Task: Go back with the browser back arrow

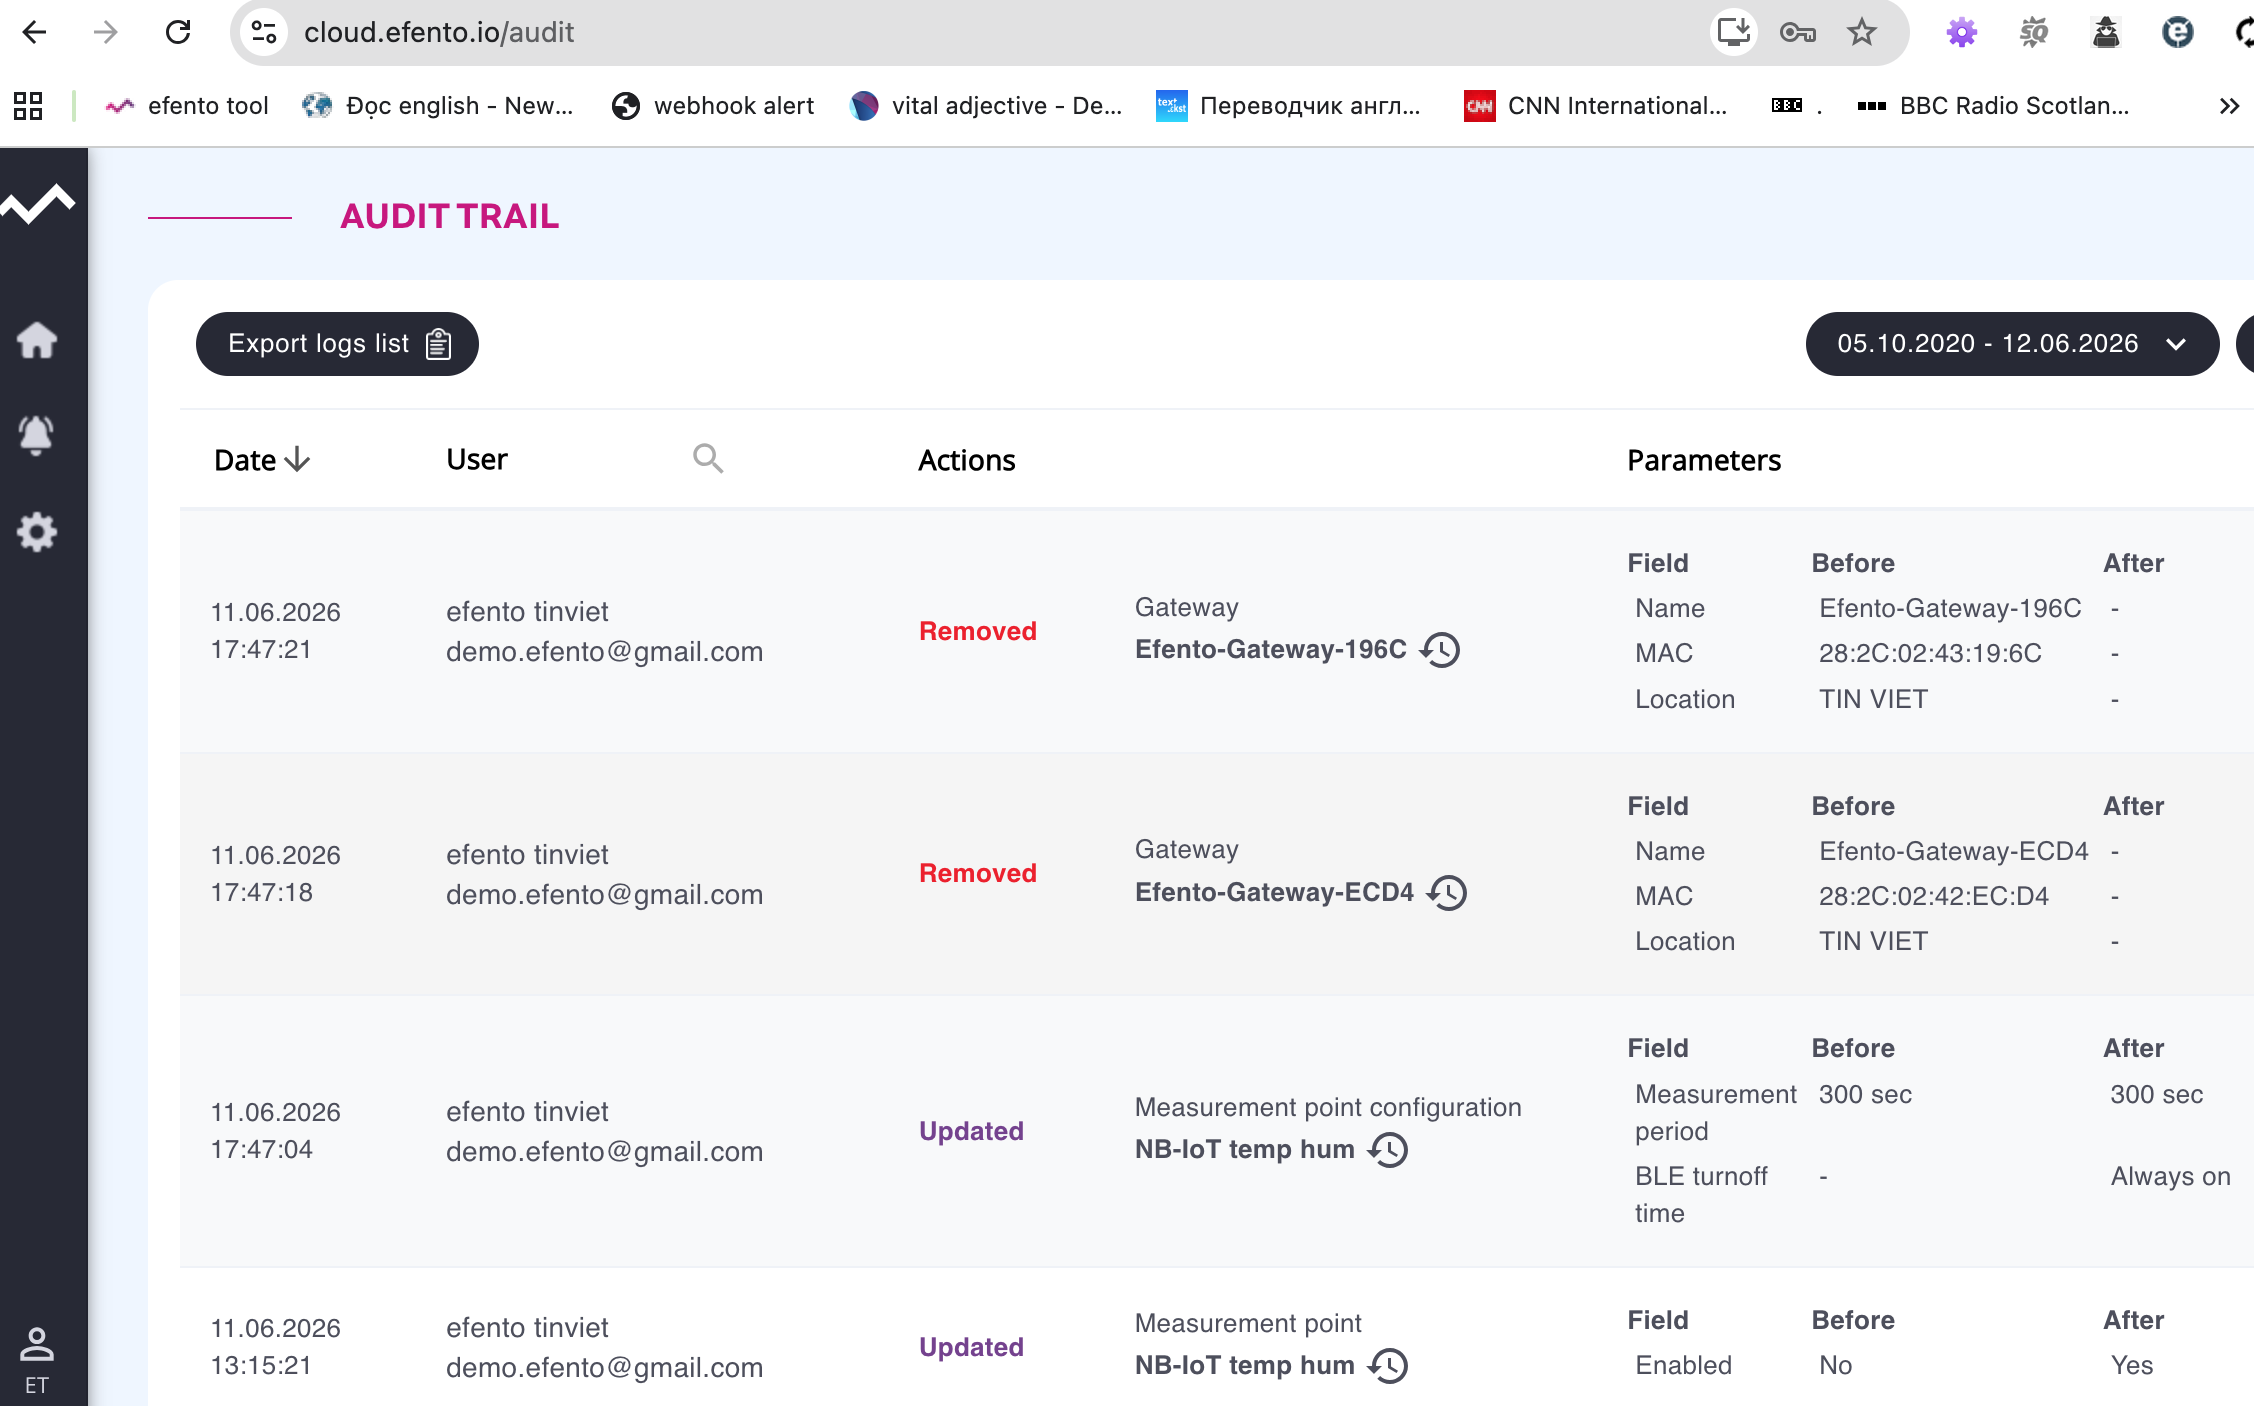Action: (34, 32)
